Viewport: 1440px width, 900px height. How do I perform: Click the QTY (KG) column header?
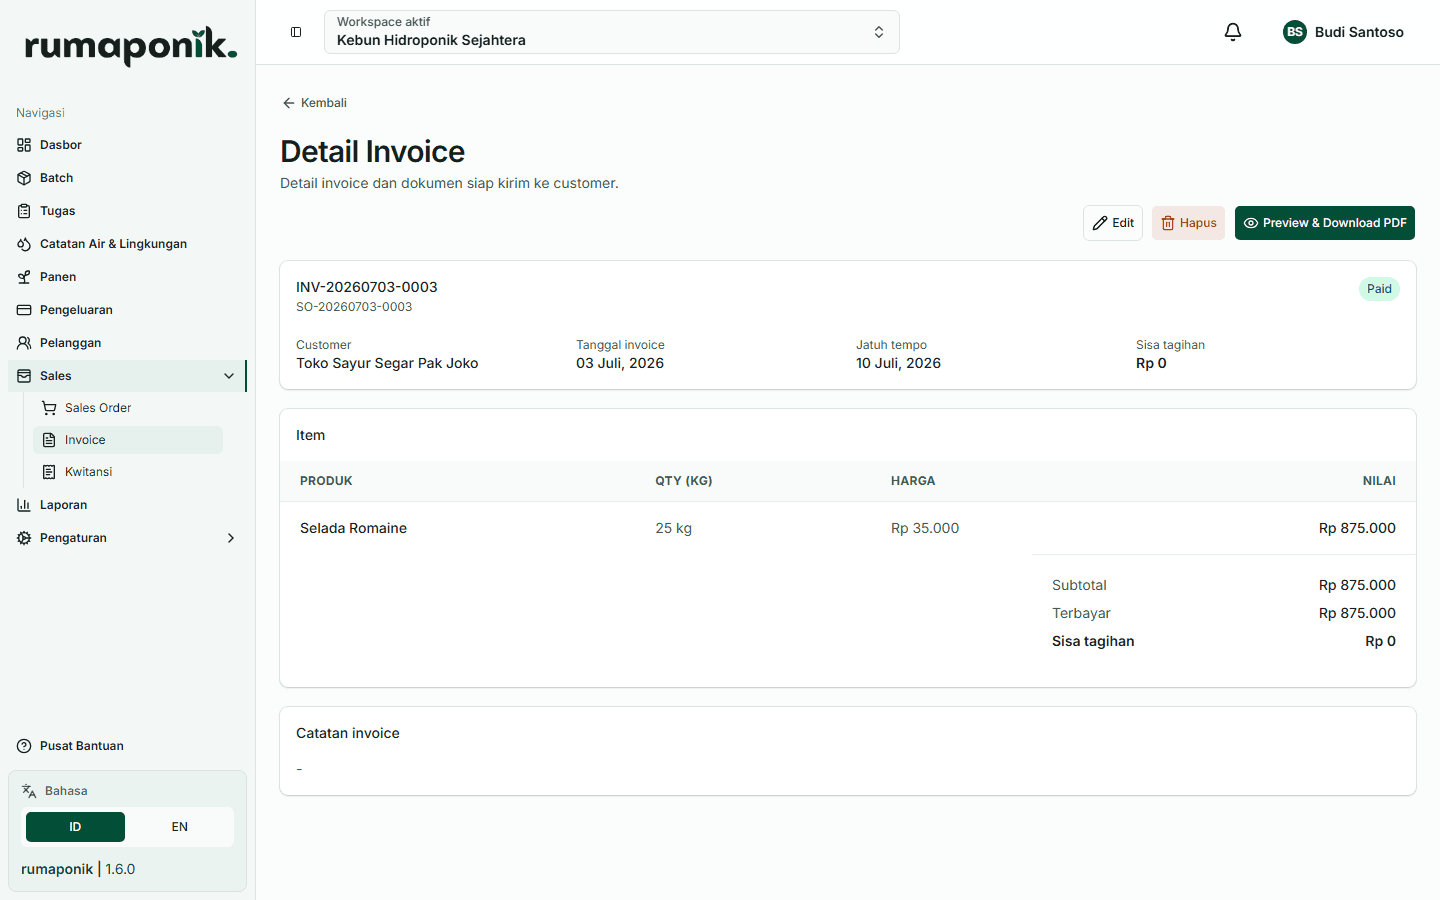click(684, 481)
